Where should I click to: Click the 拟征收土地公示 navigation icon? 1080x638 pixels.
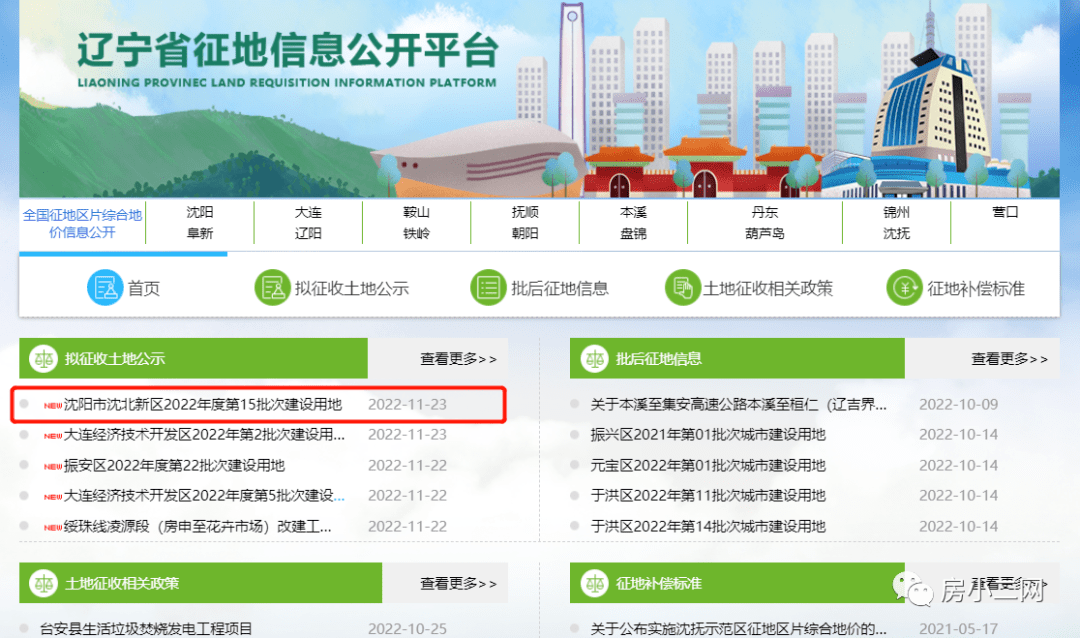click(x=271, y=288)
